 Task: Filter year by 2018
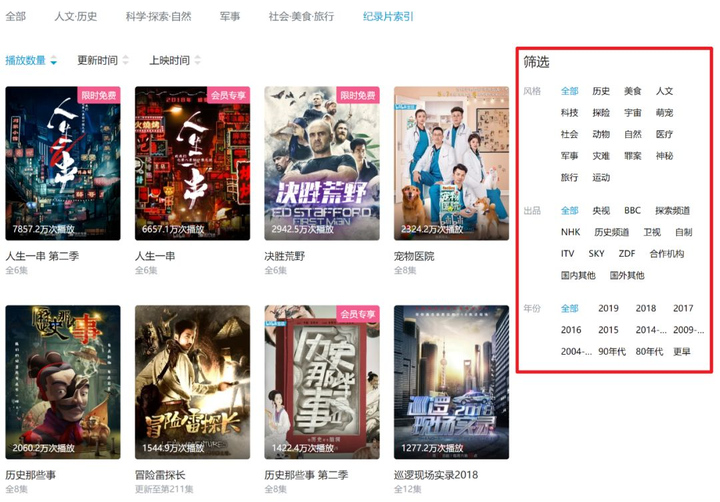(646, 308)
